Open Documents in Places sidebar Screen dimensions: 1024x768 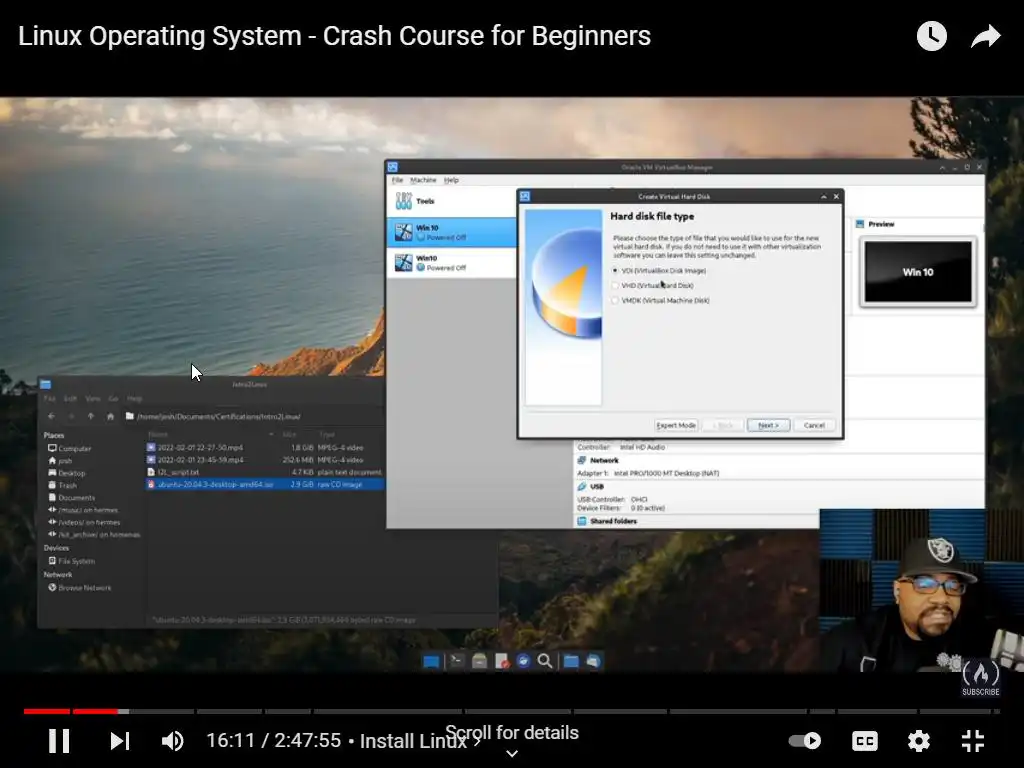(x=71, y=498)
